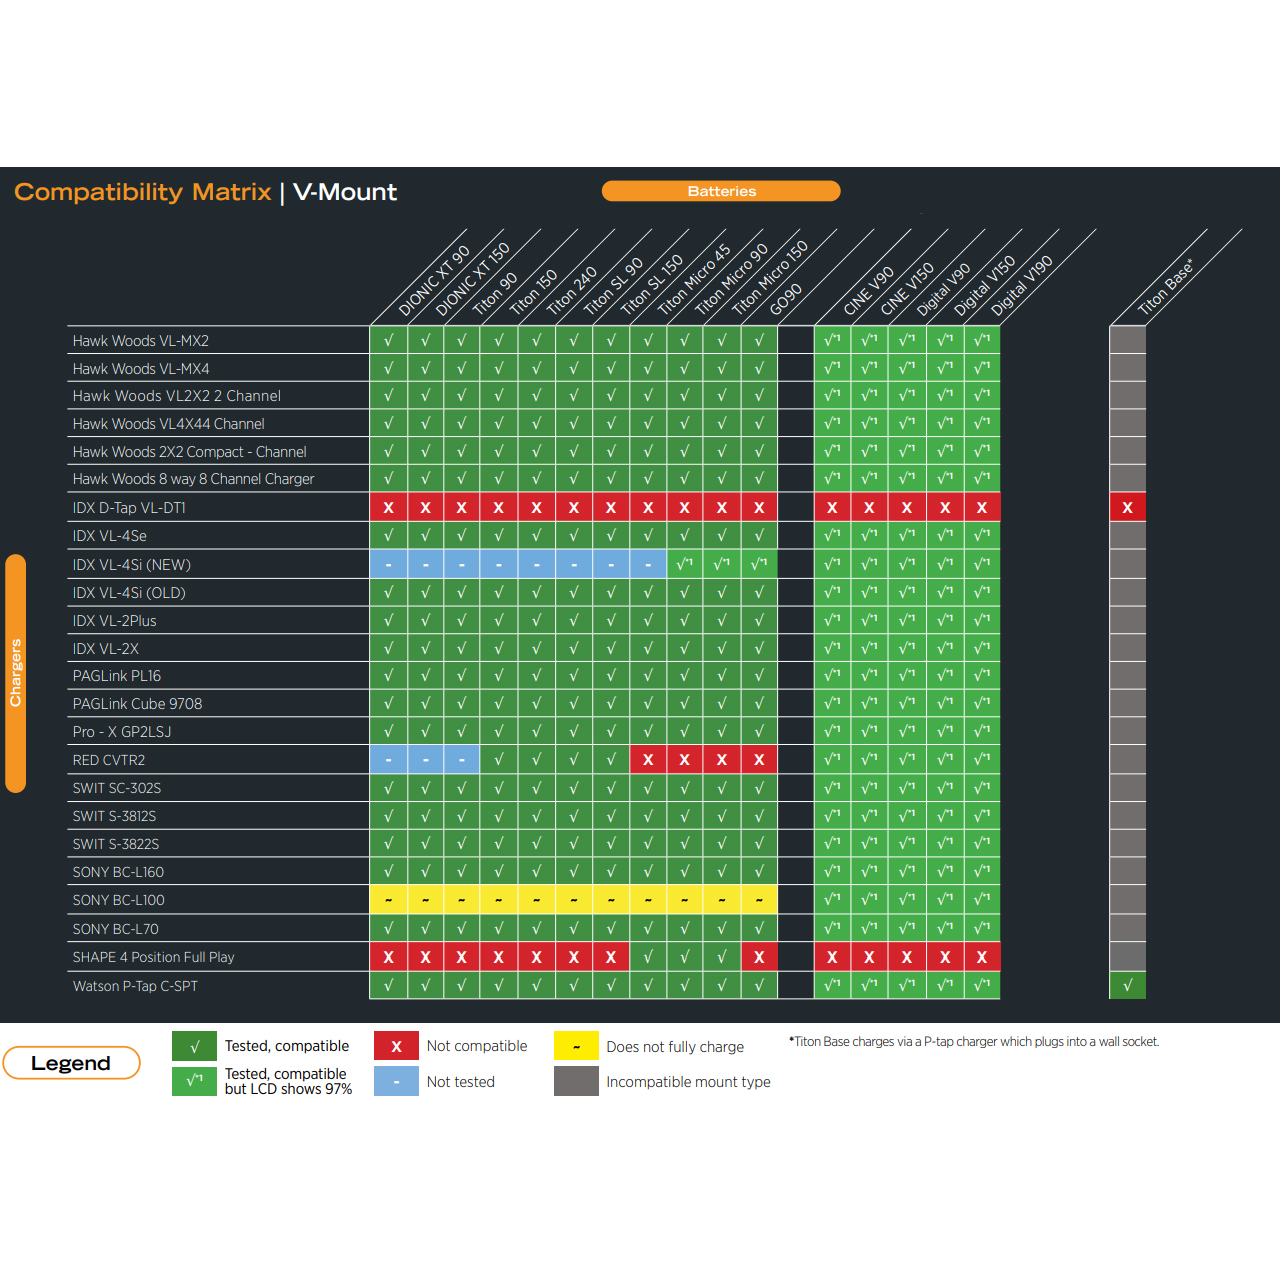Click yellow tilde in SONY BC-L100 row, GO90 column

coord(759,900)
